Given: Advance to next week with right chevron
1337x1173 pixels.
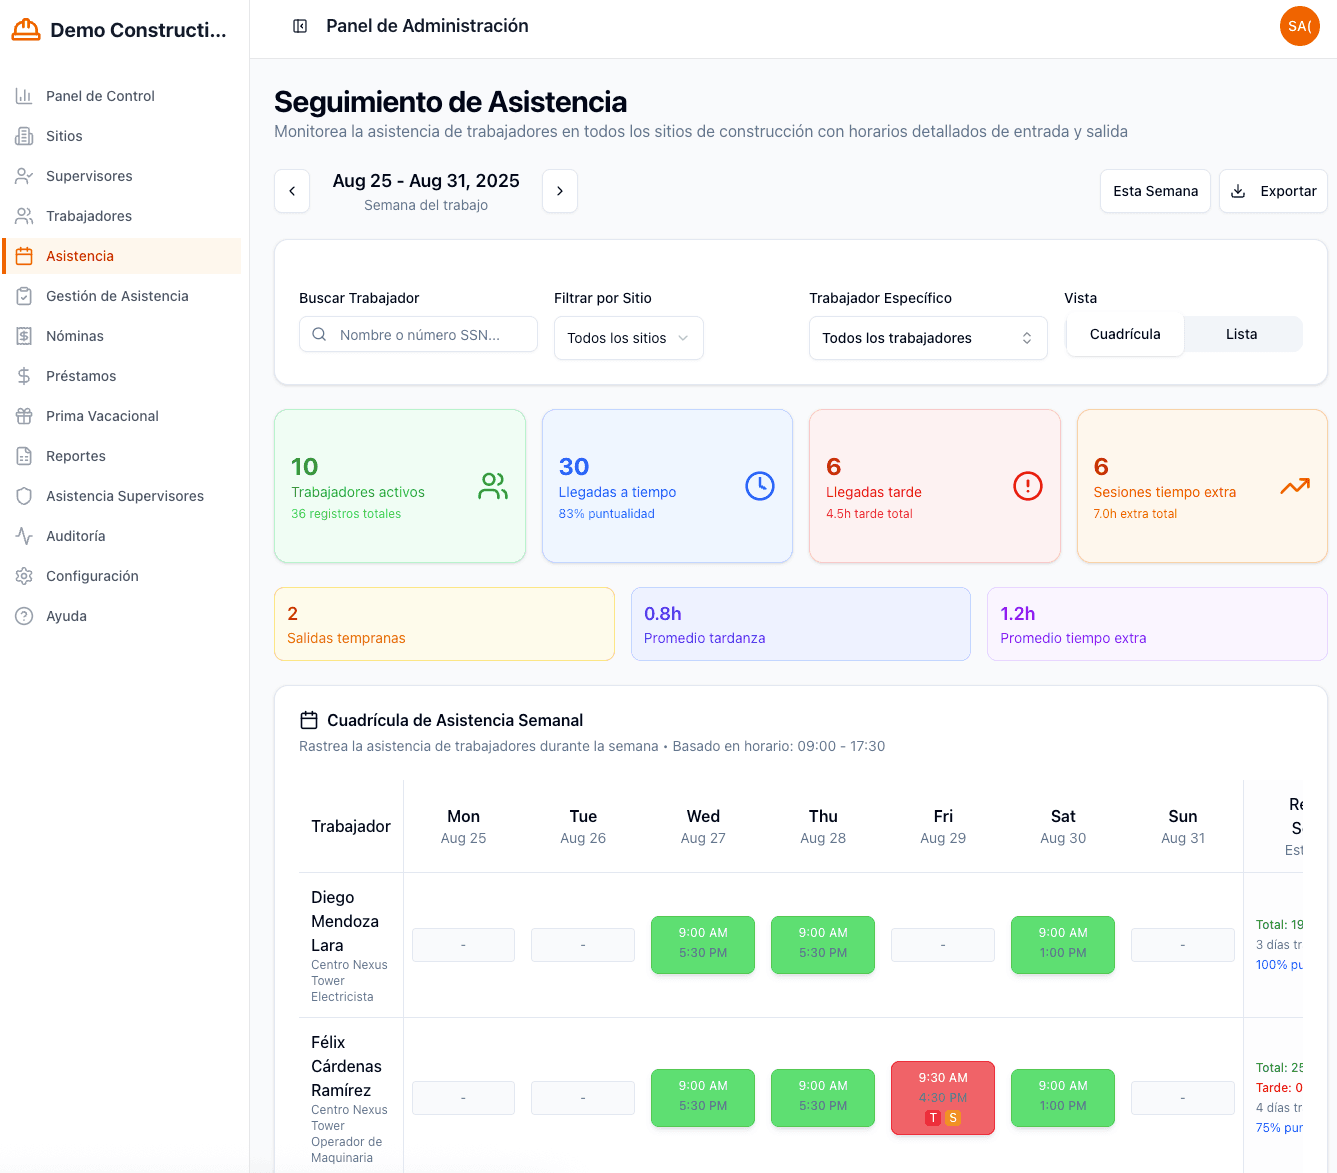Looking at the screenshot, I should pos(560,191).
